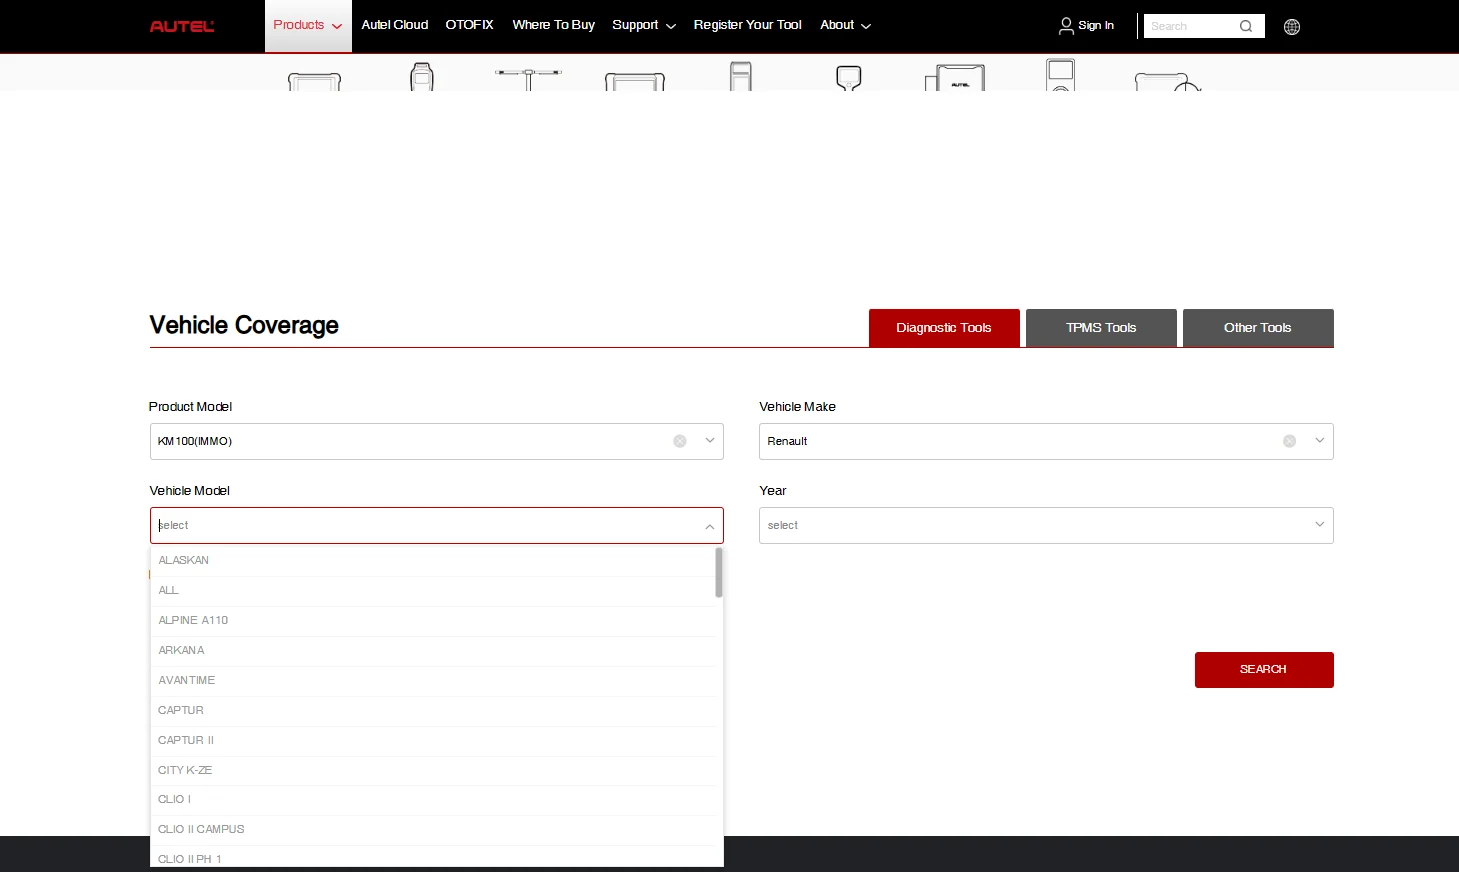The height and width of the screenshot is (872, 1459).
Task: Select ALL from the model list
Action: tap(434, 591)
